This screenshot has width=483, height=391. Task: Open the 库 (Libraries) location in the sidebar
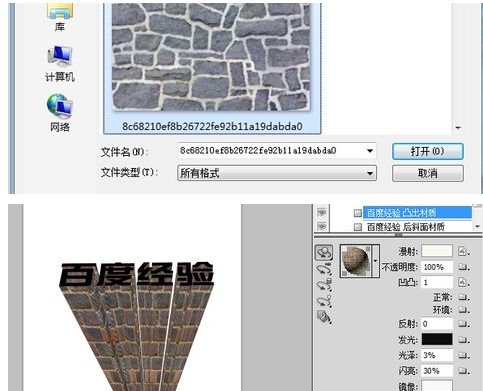(x=60, y=17)
